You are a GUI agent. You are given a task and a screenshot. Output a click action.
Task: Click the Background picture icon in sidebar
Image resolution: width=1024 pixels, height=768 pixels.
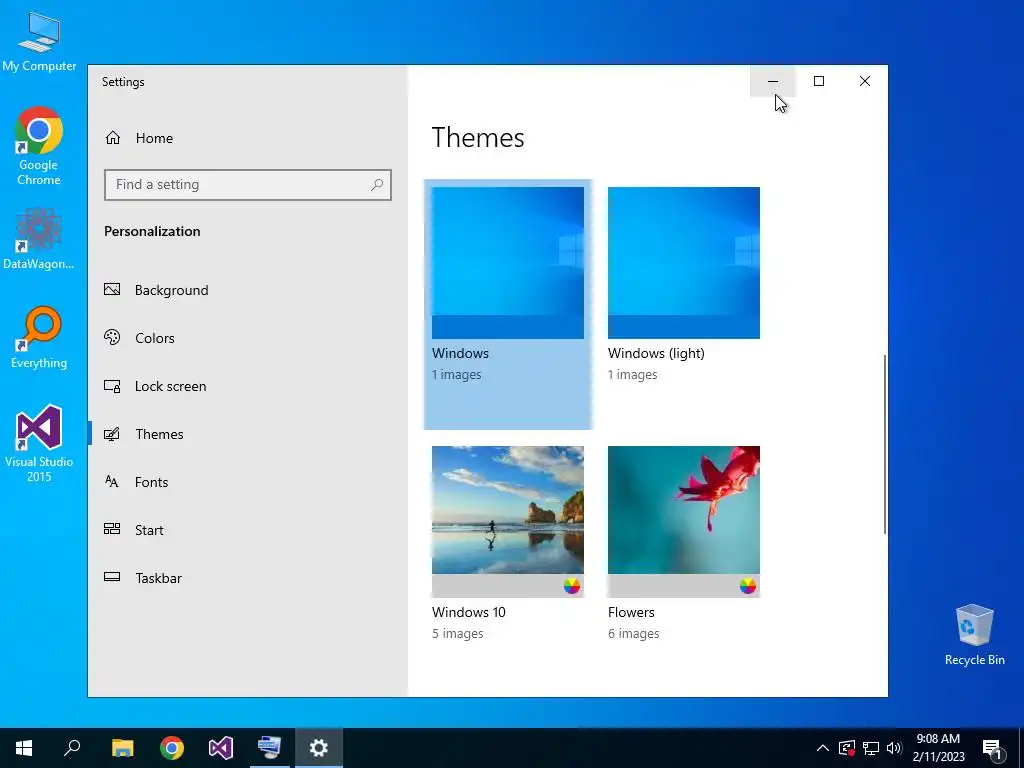pyautogui.click(x=112, y=289)
